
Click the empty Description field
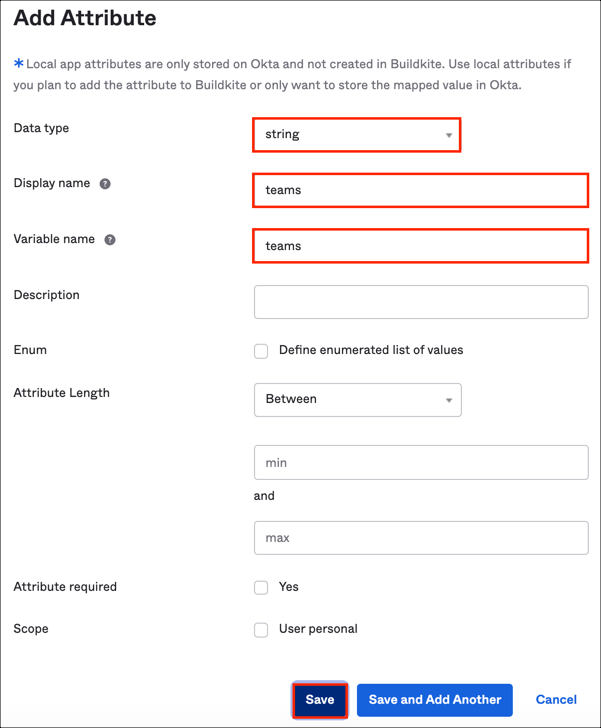[x=420, y=302]
